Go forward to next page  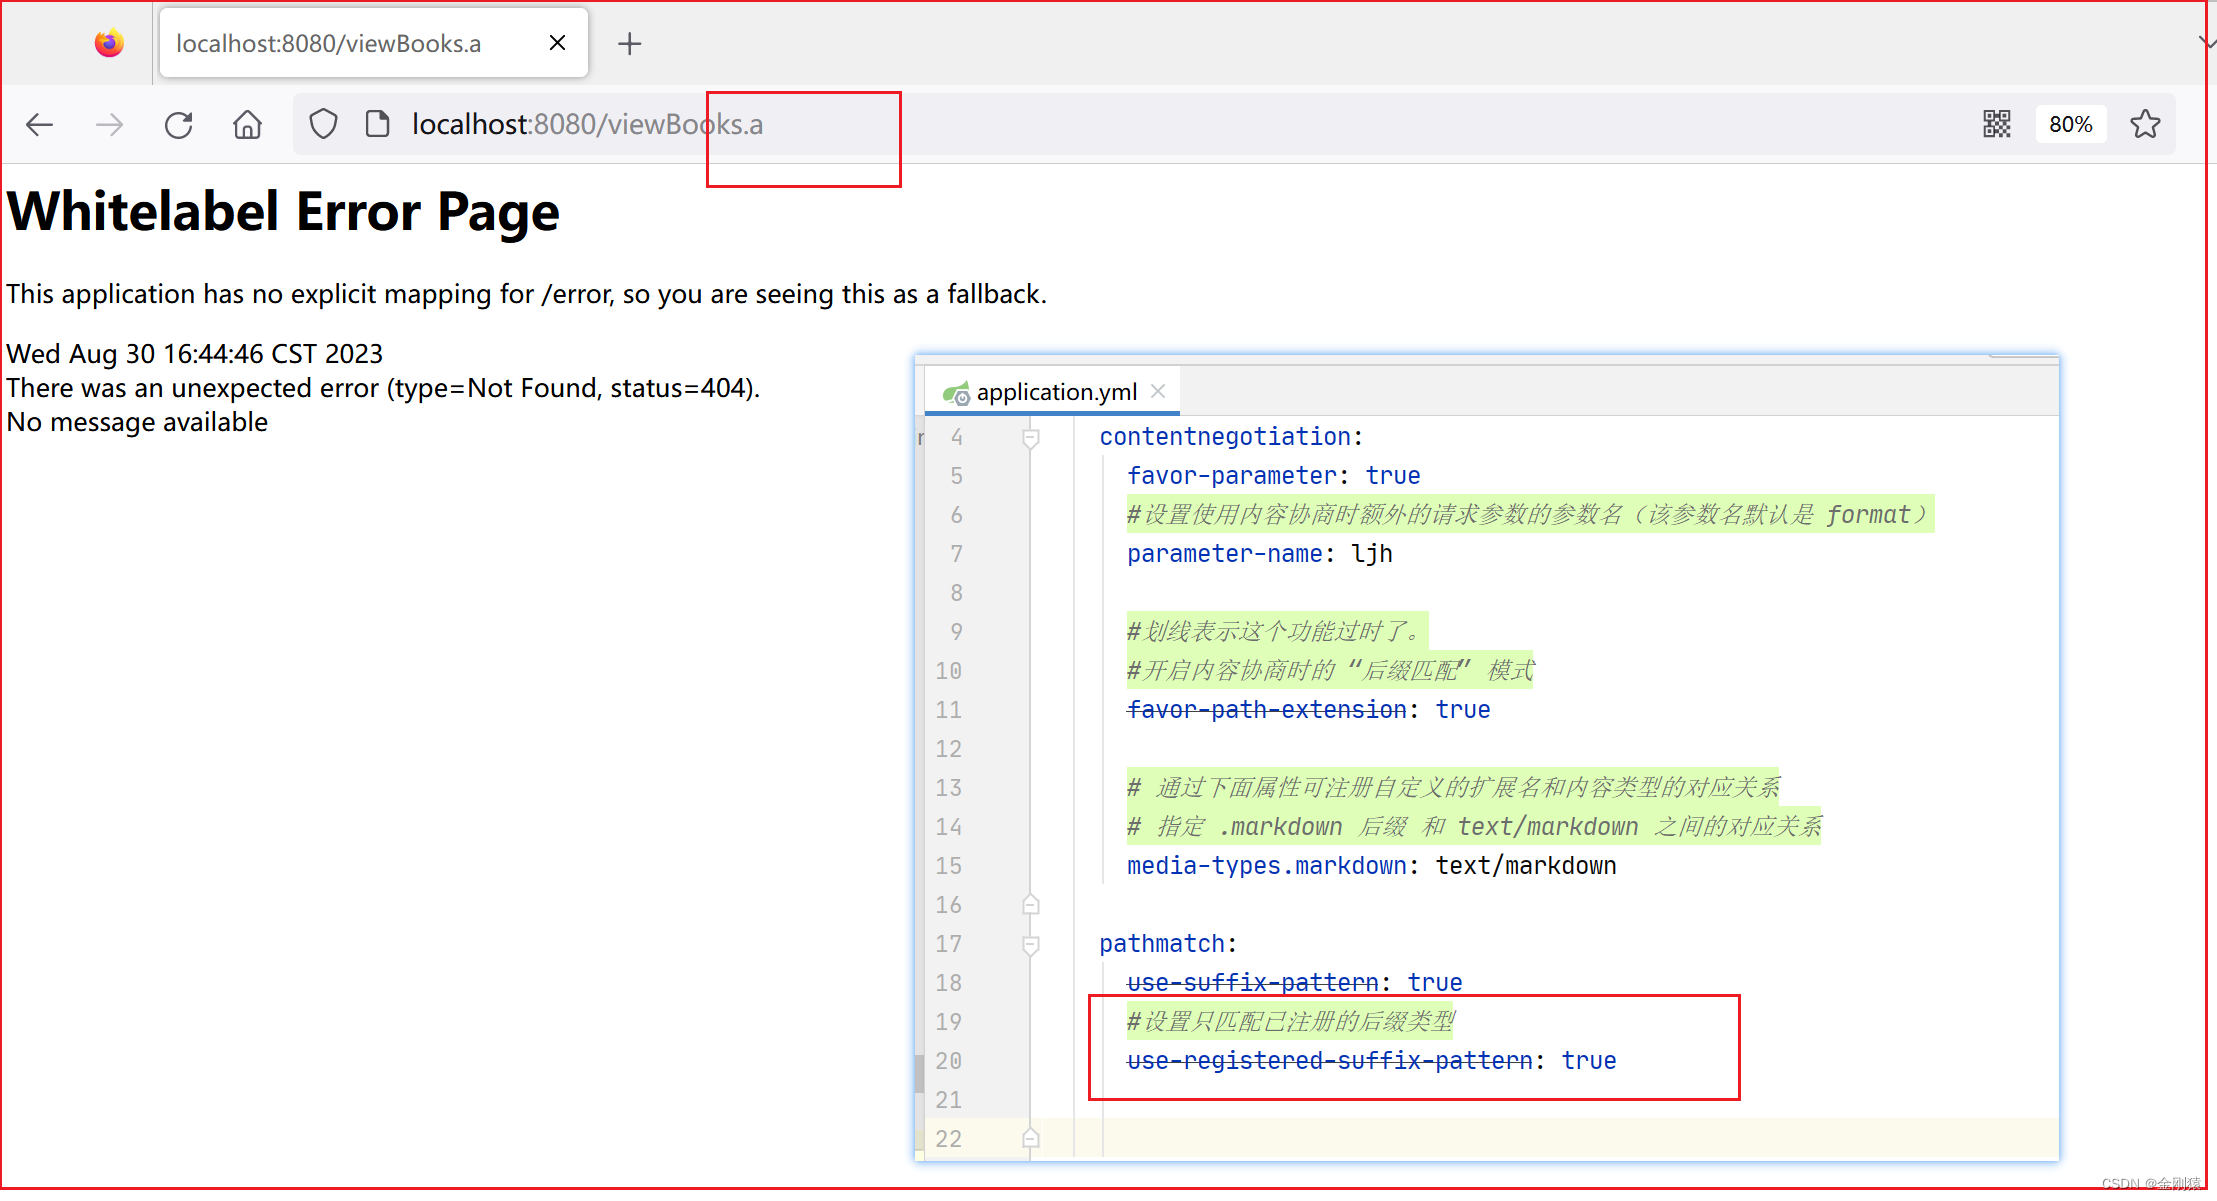(109, 125)
